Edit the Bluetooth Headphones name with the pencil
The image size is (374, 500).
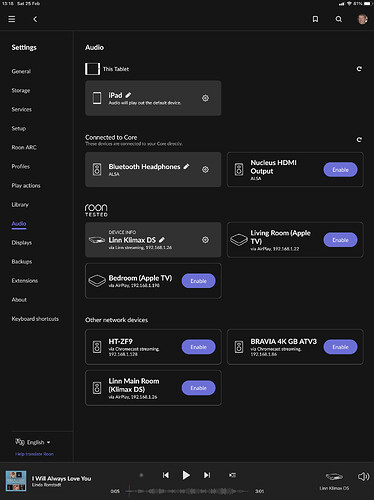pyautogui.click(x=186, y=166)
